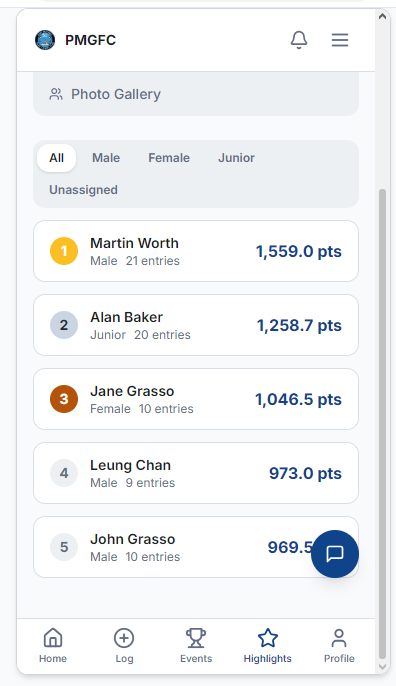Go to Log label in bottom nav

click(x=124, y=659)
